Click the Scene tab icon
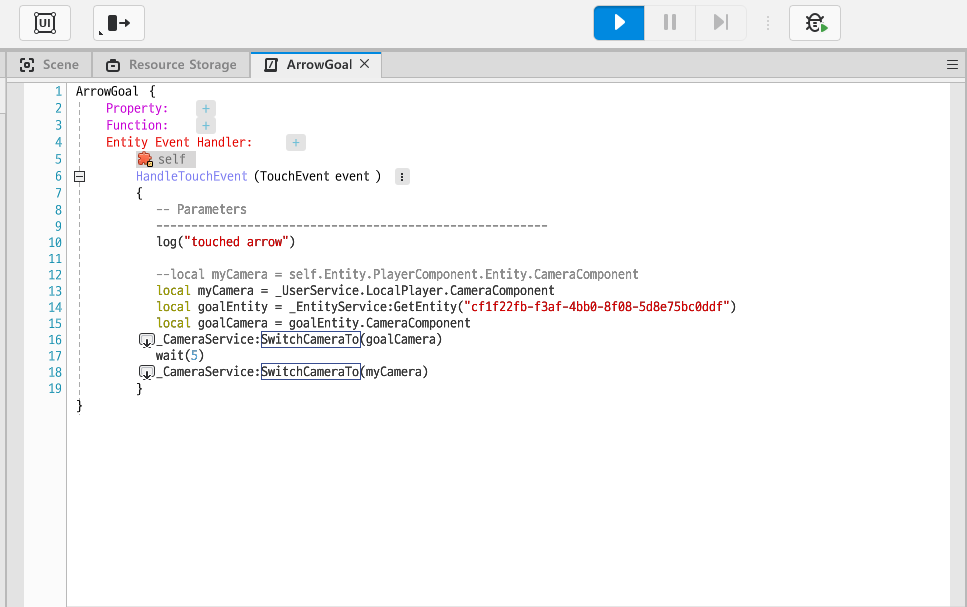Viewport: 967px width, 607px height. [x=27, y=65]
